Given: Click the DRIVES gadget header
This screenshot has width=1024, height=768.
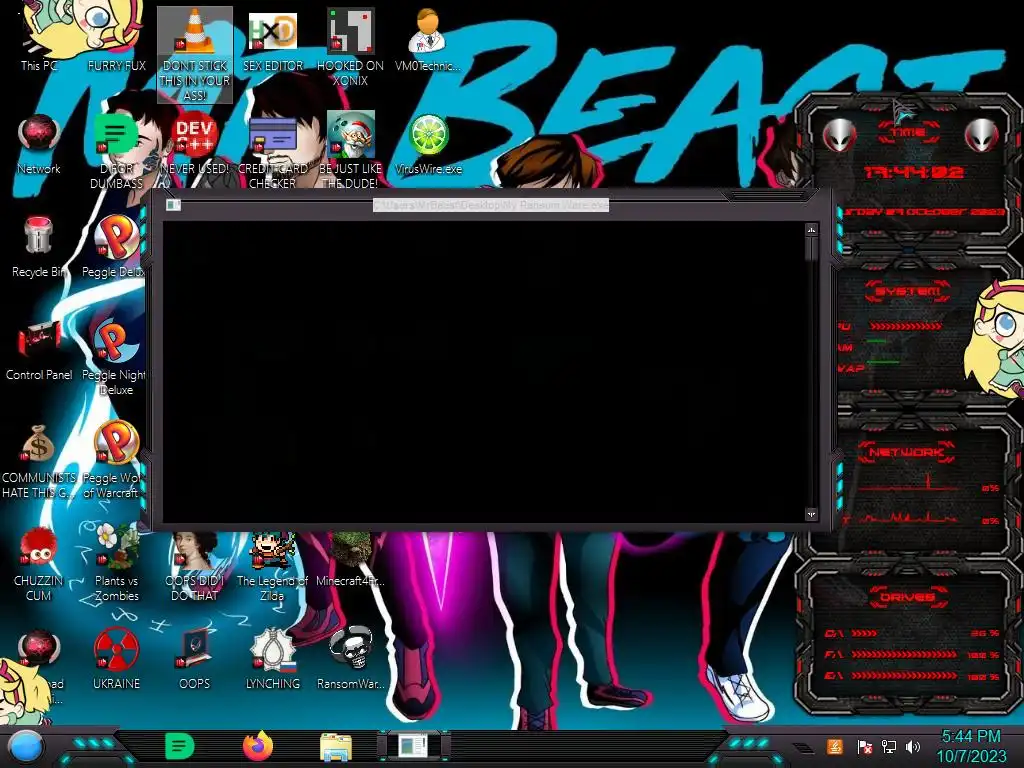Looking at the screenshot, I should coord(908,597).
